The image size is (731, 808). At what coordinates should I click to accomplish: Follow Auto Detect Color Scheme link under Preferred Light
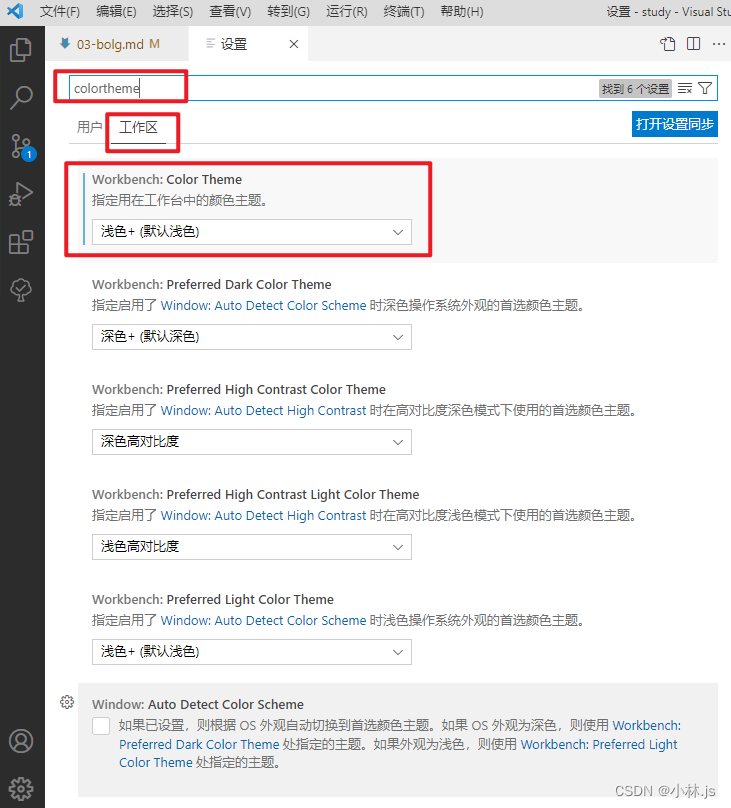(263, 620)
